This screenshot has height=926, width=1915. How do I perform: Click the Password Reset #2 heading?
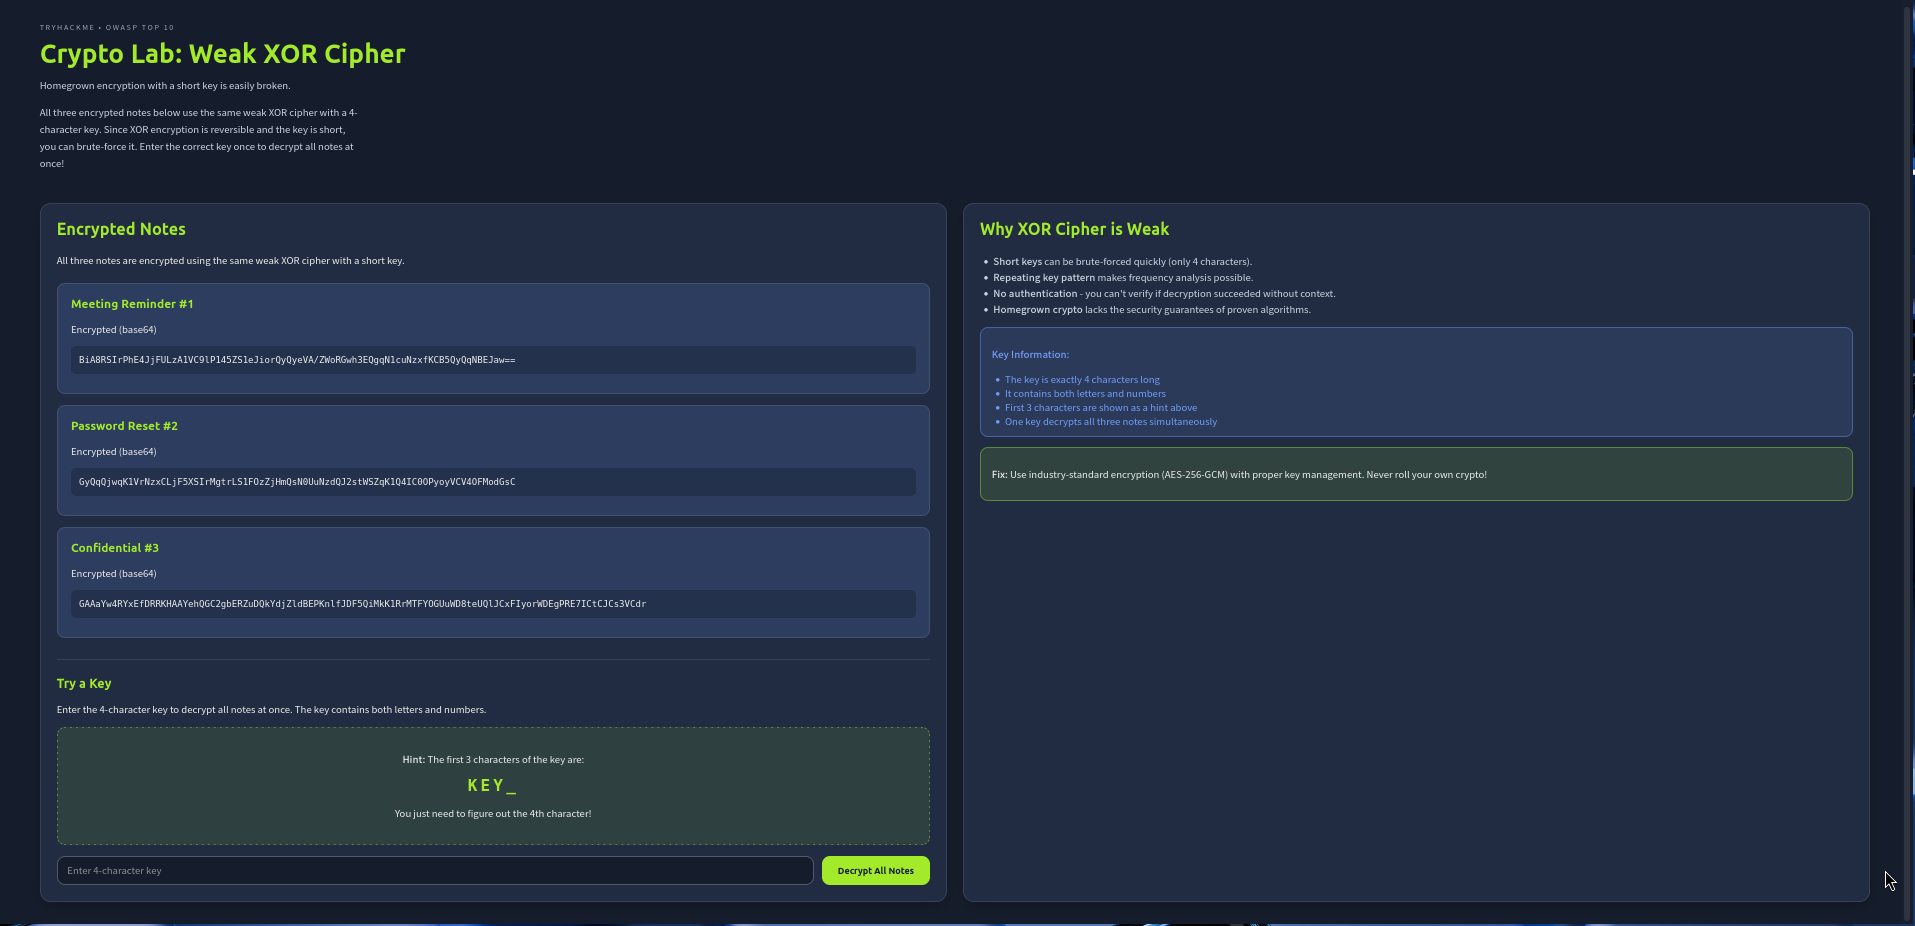pyautogui.click(x=124, y=426)
